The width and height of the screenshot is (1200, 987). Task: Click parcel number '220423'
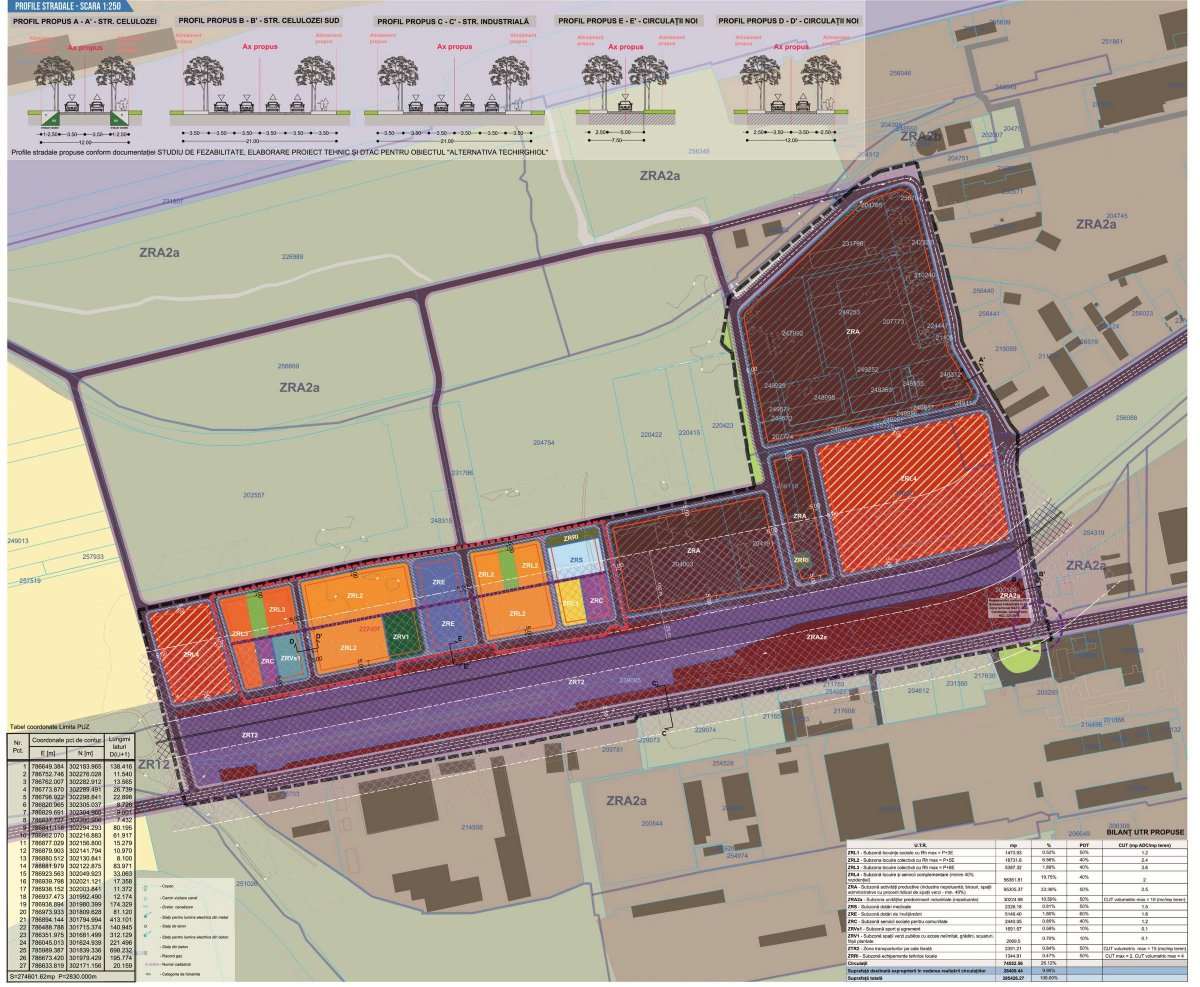(x=722, y=426)
